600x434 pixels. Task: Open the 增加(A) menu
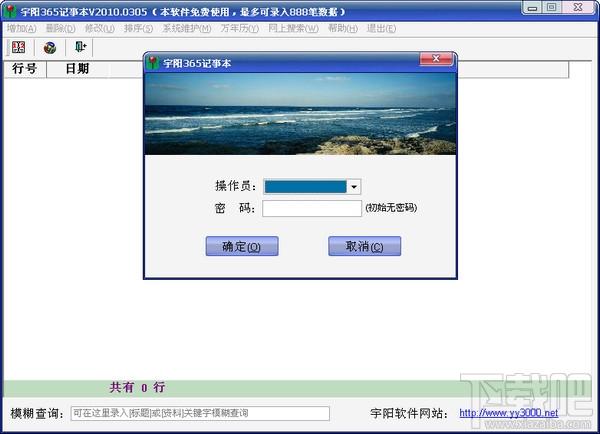coord(22,28)
